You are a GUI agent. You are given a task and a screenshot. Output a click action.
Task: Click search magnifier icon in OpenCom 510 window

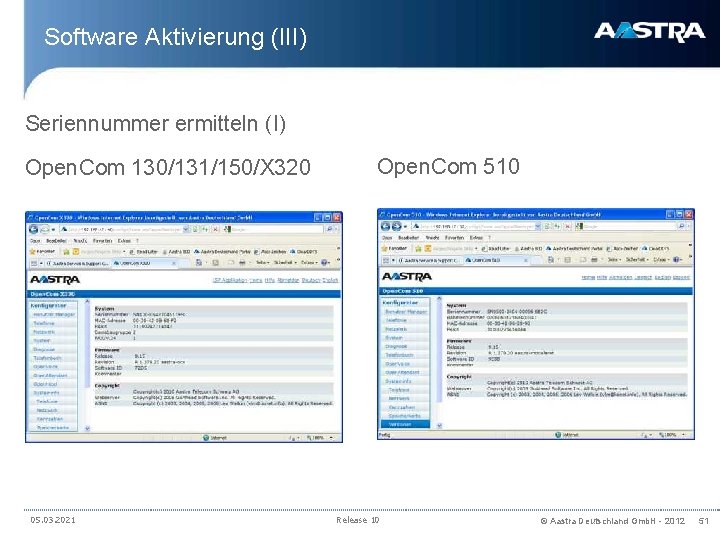click(681, 226)
